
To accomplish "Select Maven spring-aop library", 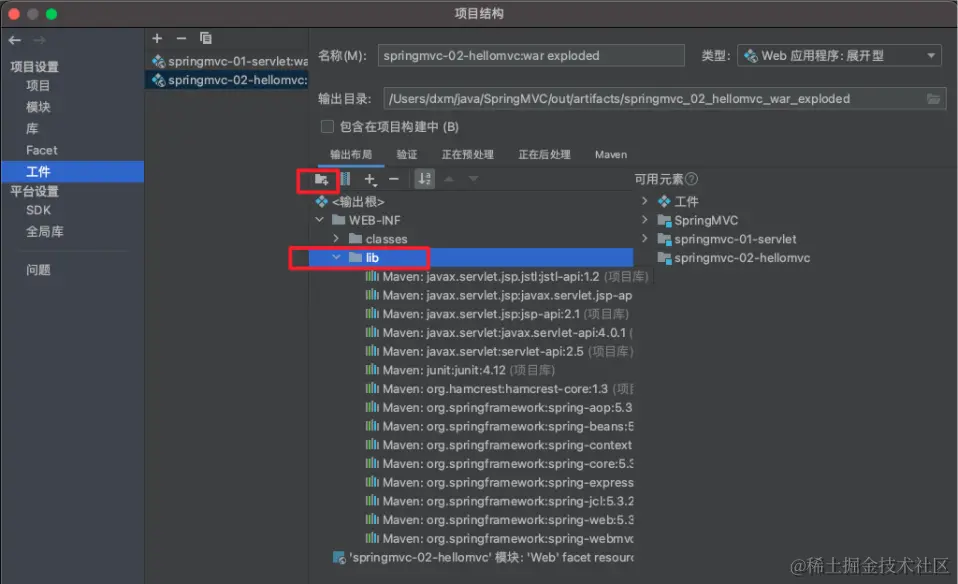I will coord(499,407).
